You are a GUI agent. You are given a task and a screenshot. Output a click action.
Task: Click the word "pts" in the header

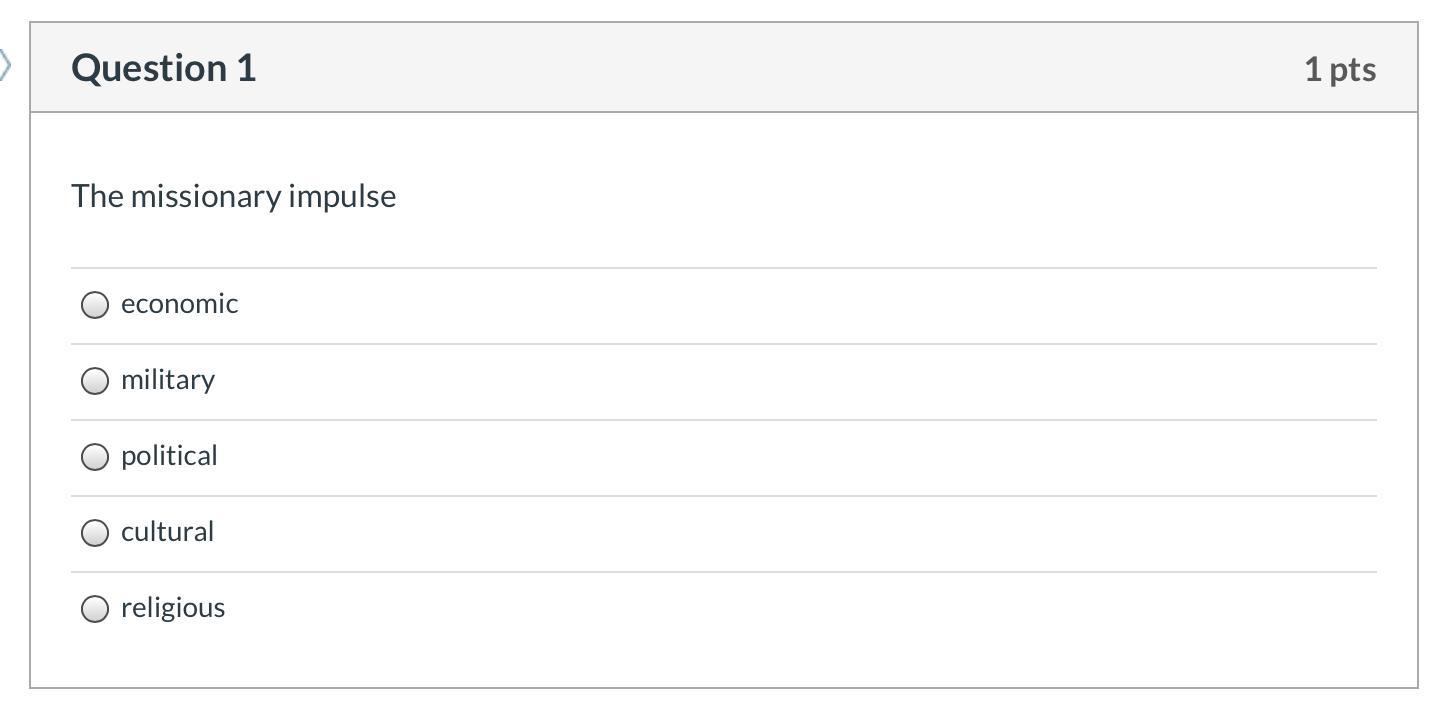[x=1353, y=70]
